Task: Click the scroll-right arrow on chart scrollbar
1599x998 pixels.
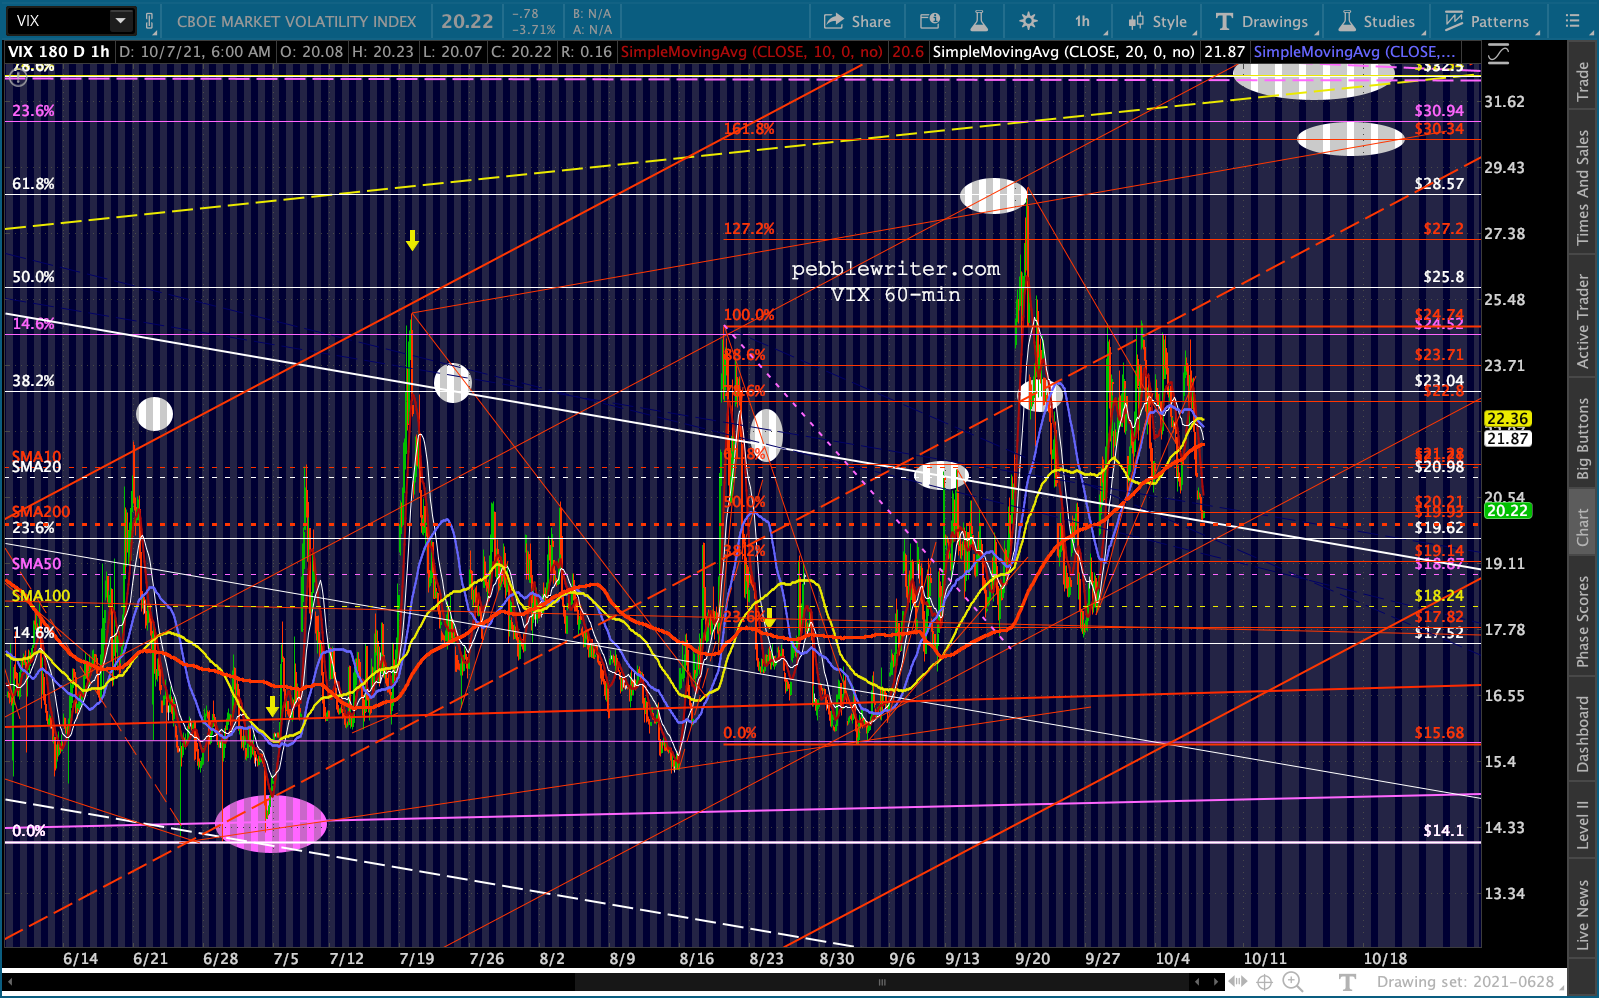Action: coord(1218,982)
